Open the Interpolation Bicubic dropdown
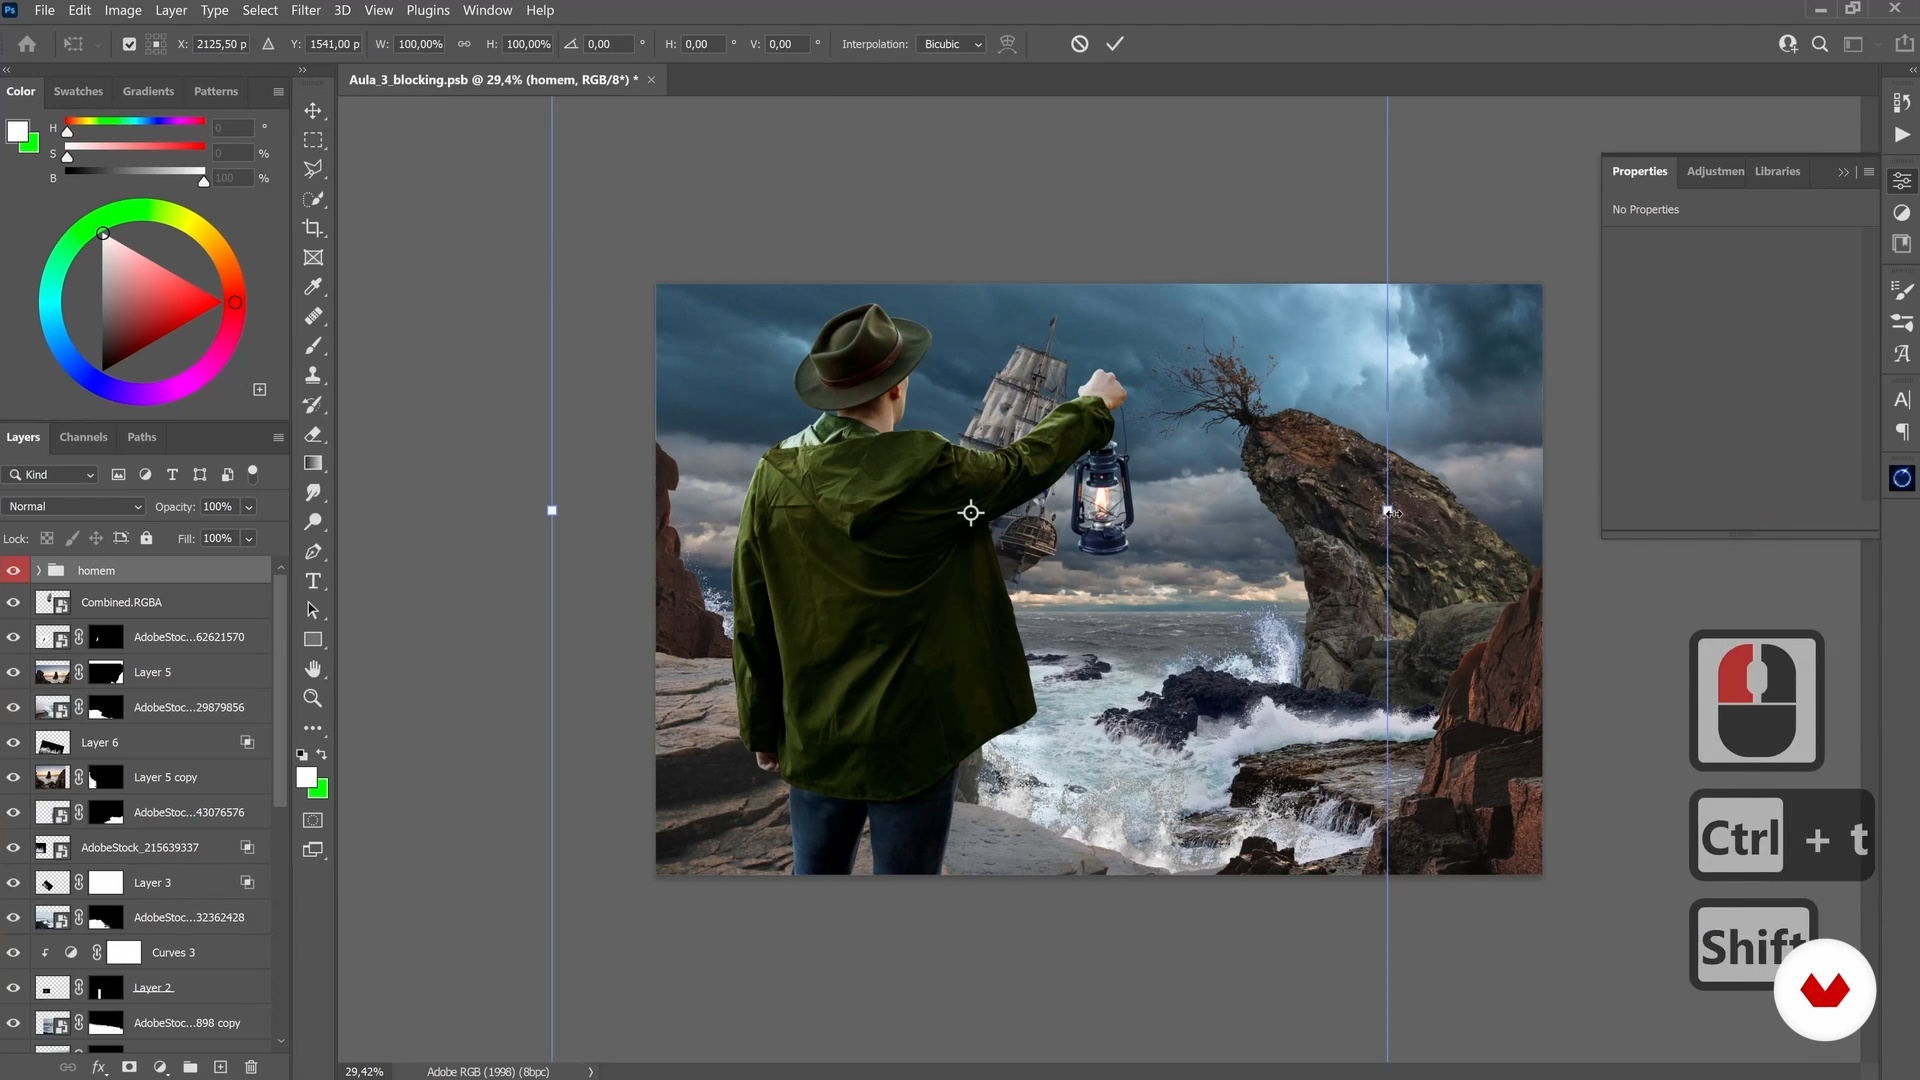Screen dimensions: 1920x1080 952,44
